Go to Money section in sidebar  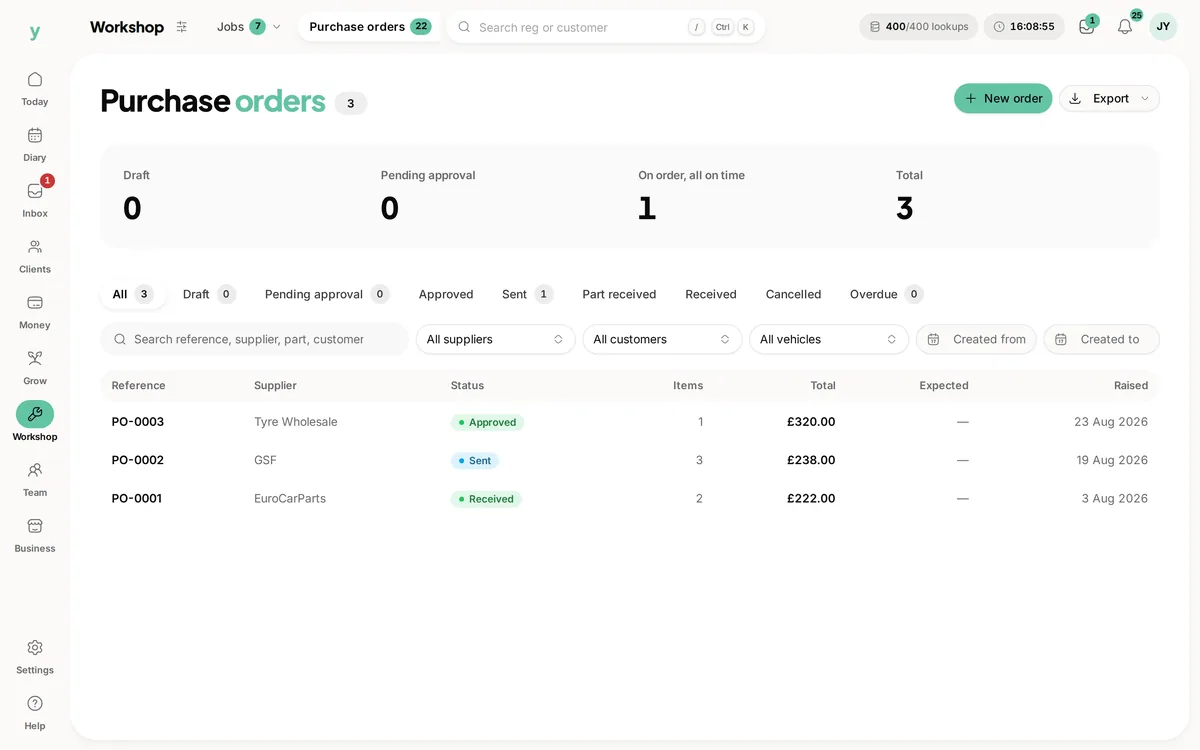pyautogui.click(x=35, y=312)
